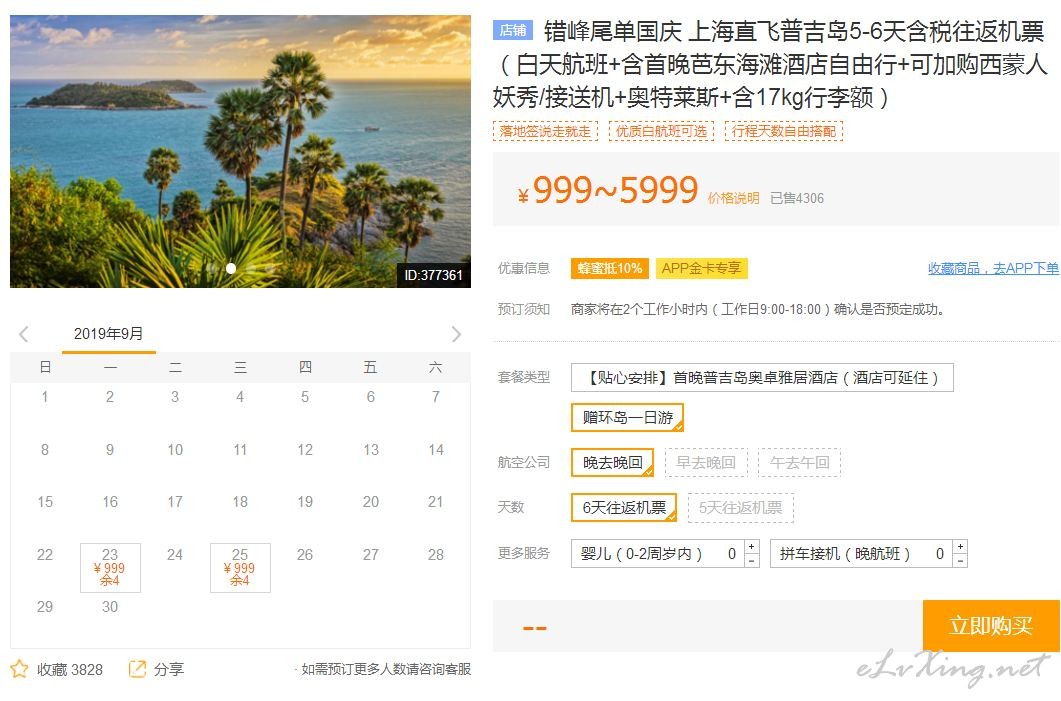Screen dimensions: 1061x701
Task: Select the 贴心安排 首晚普吉岛奥卓雅居酒店 package
Action: [x=762, y=378]
